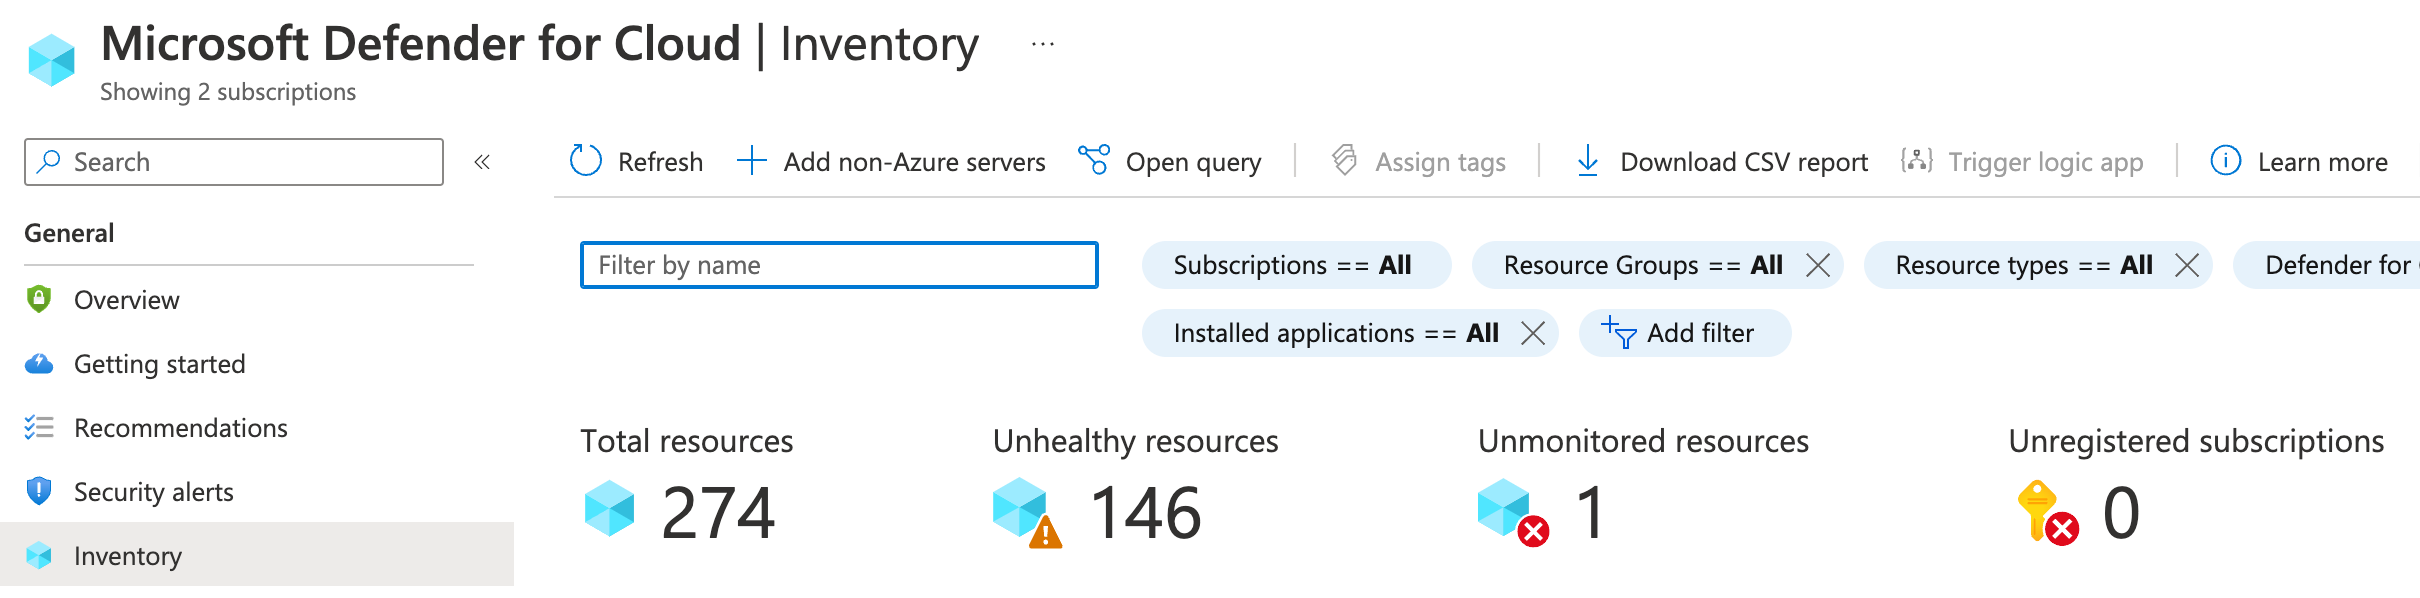Viewport: 2420px width, 598px height.
Task: Open the Installed applications == All filter
Action: point(1334,333)
